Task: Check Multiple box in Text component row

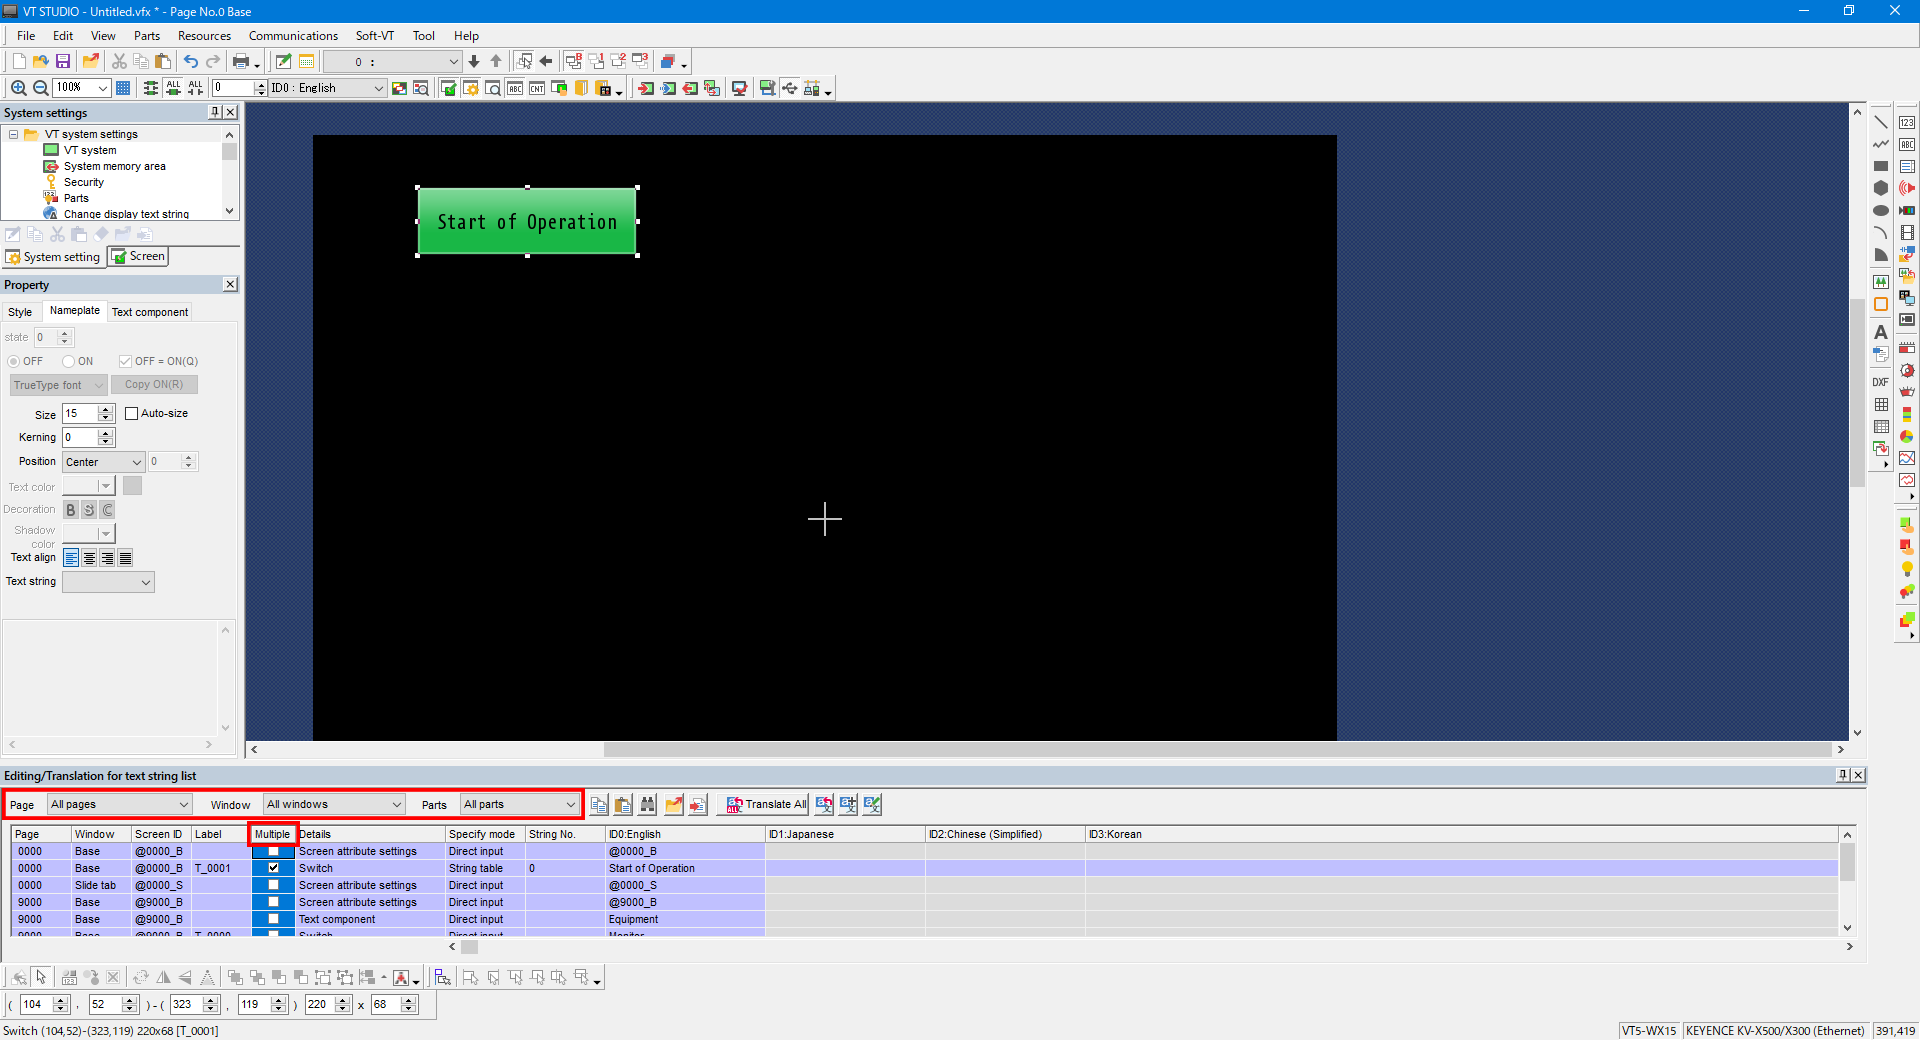Action: pyautogui.click(x=273, y=919)
